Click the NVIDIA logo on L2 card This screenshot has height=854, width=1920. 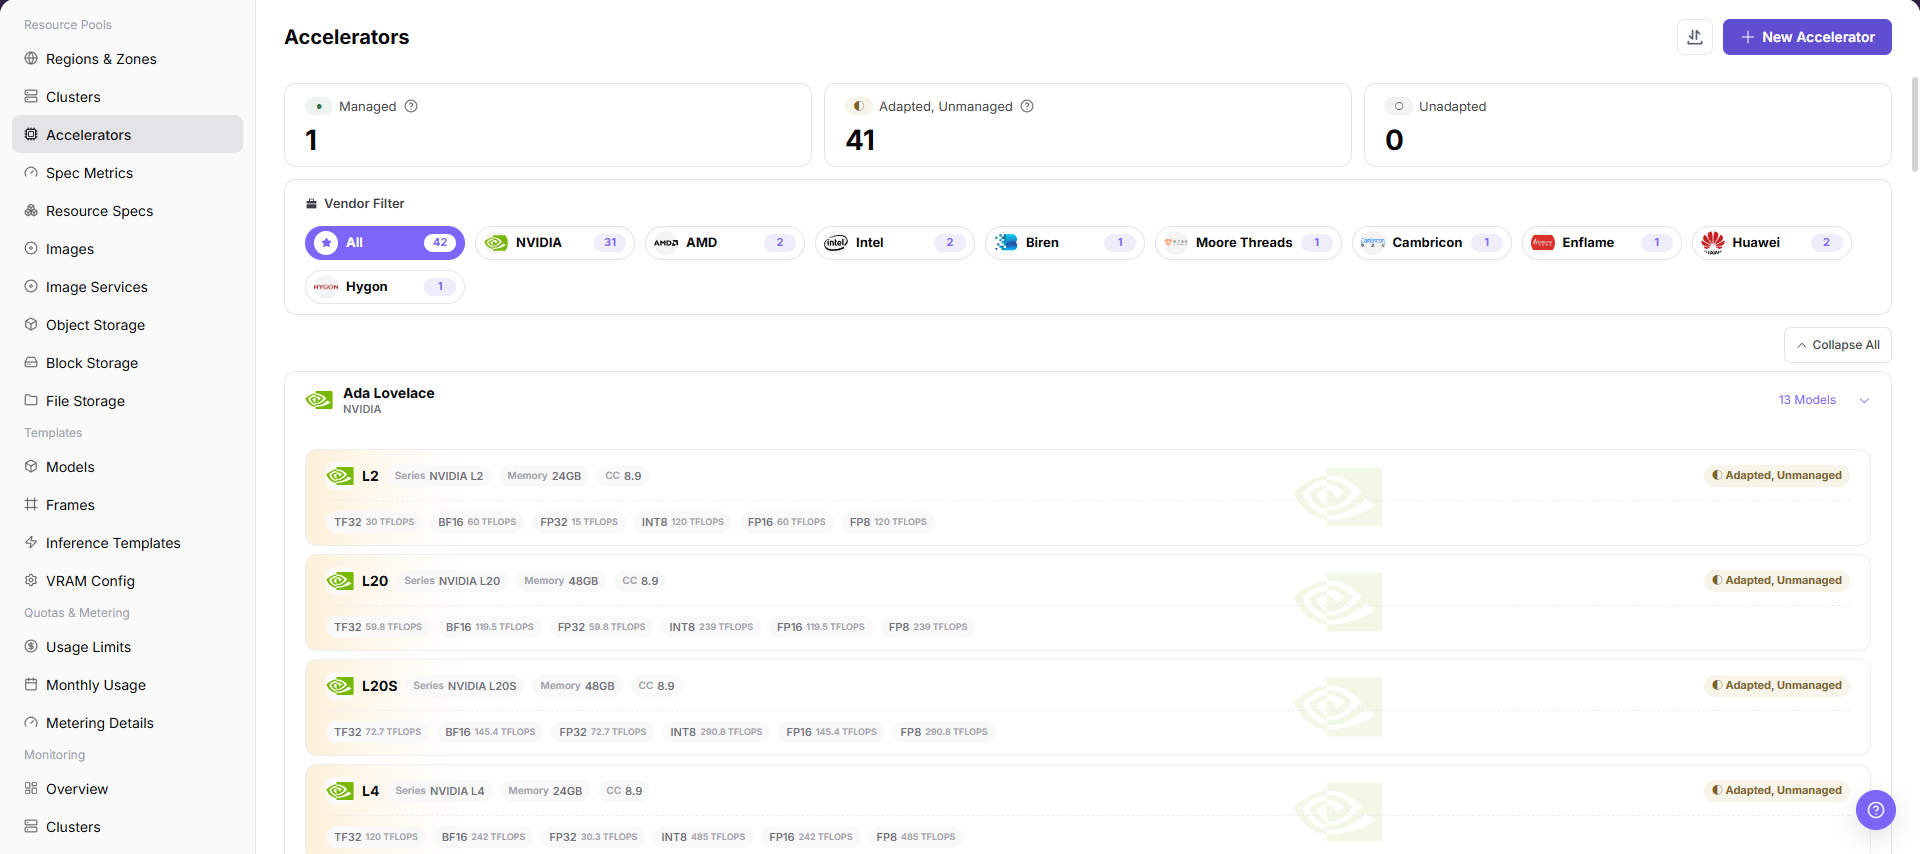pos(340,476)
